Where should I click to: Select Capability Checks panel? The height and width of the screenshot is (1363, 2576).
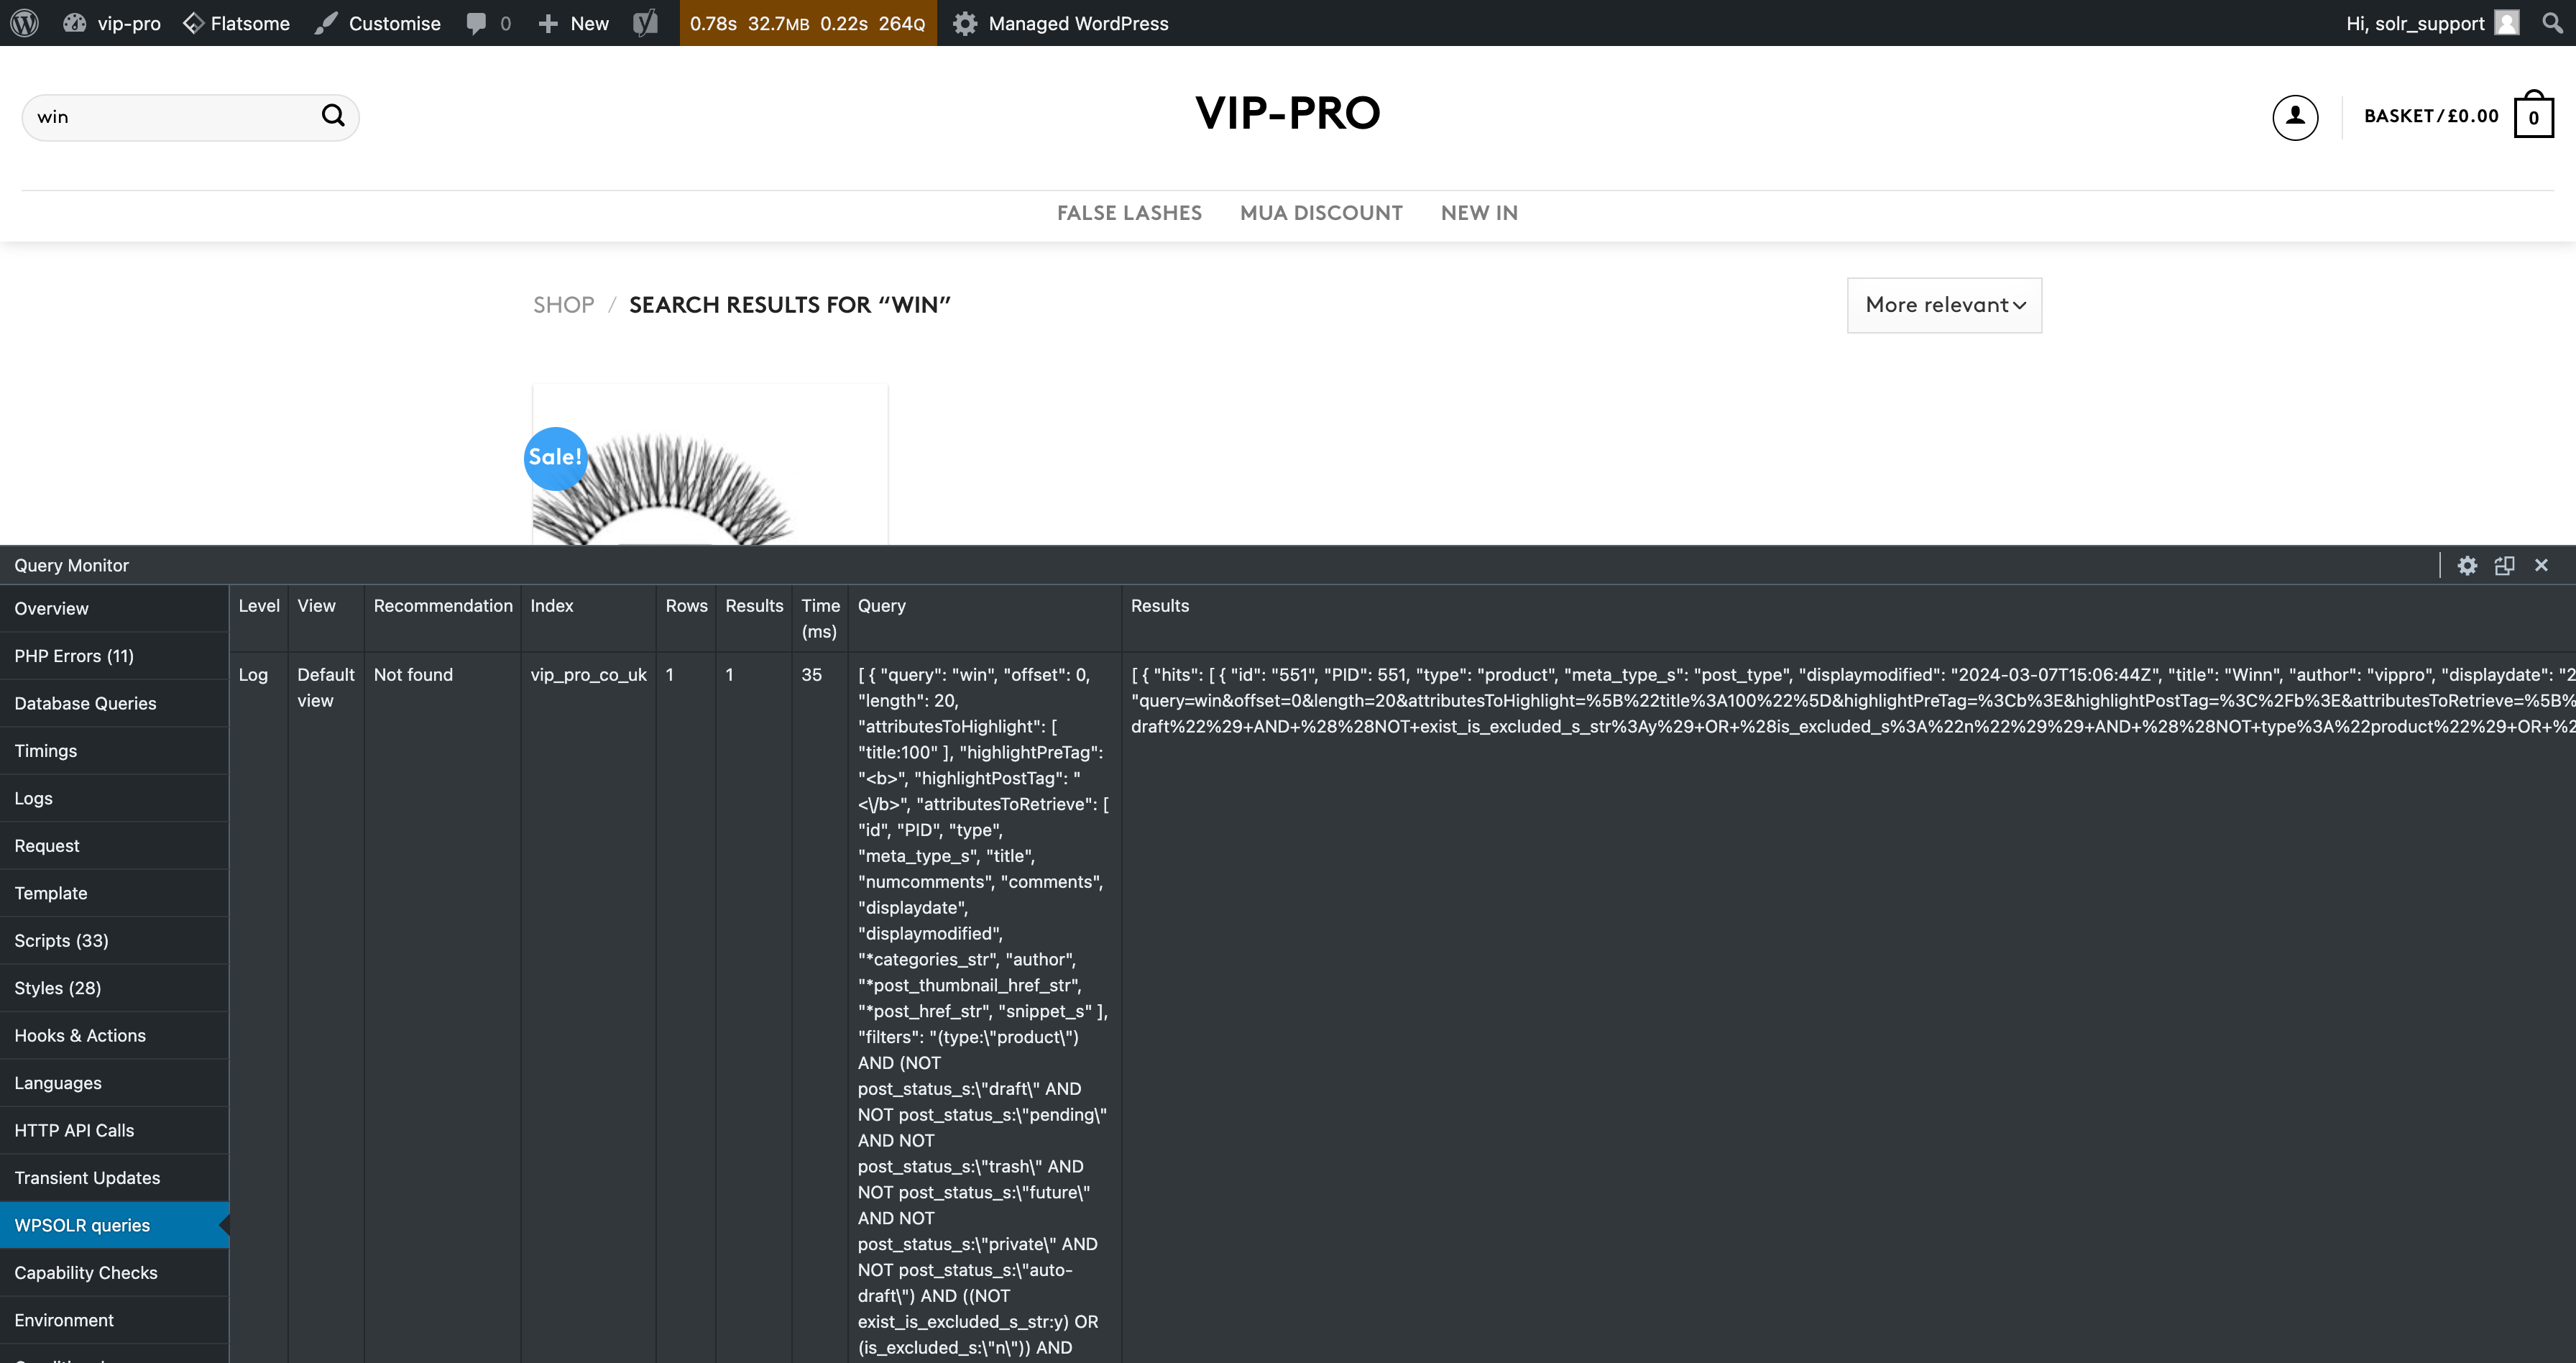tap(114, 1273)
